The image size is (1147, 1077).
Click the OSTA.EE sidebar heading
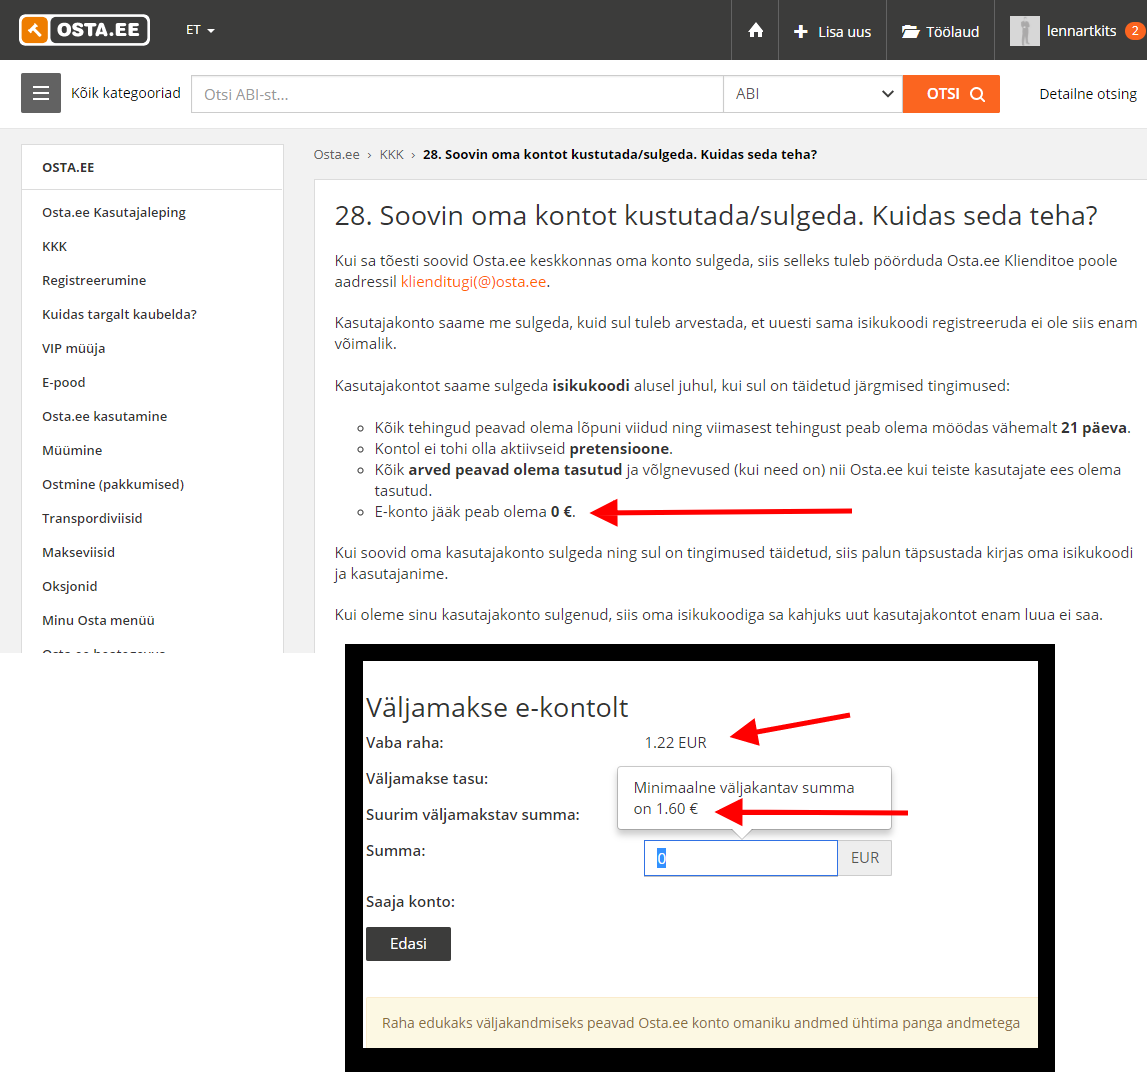[68, 168]
